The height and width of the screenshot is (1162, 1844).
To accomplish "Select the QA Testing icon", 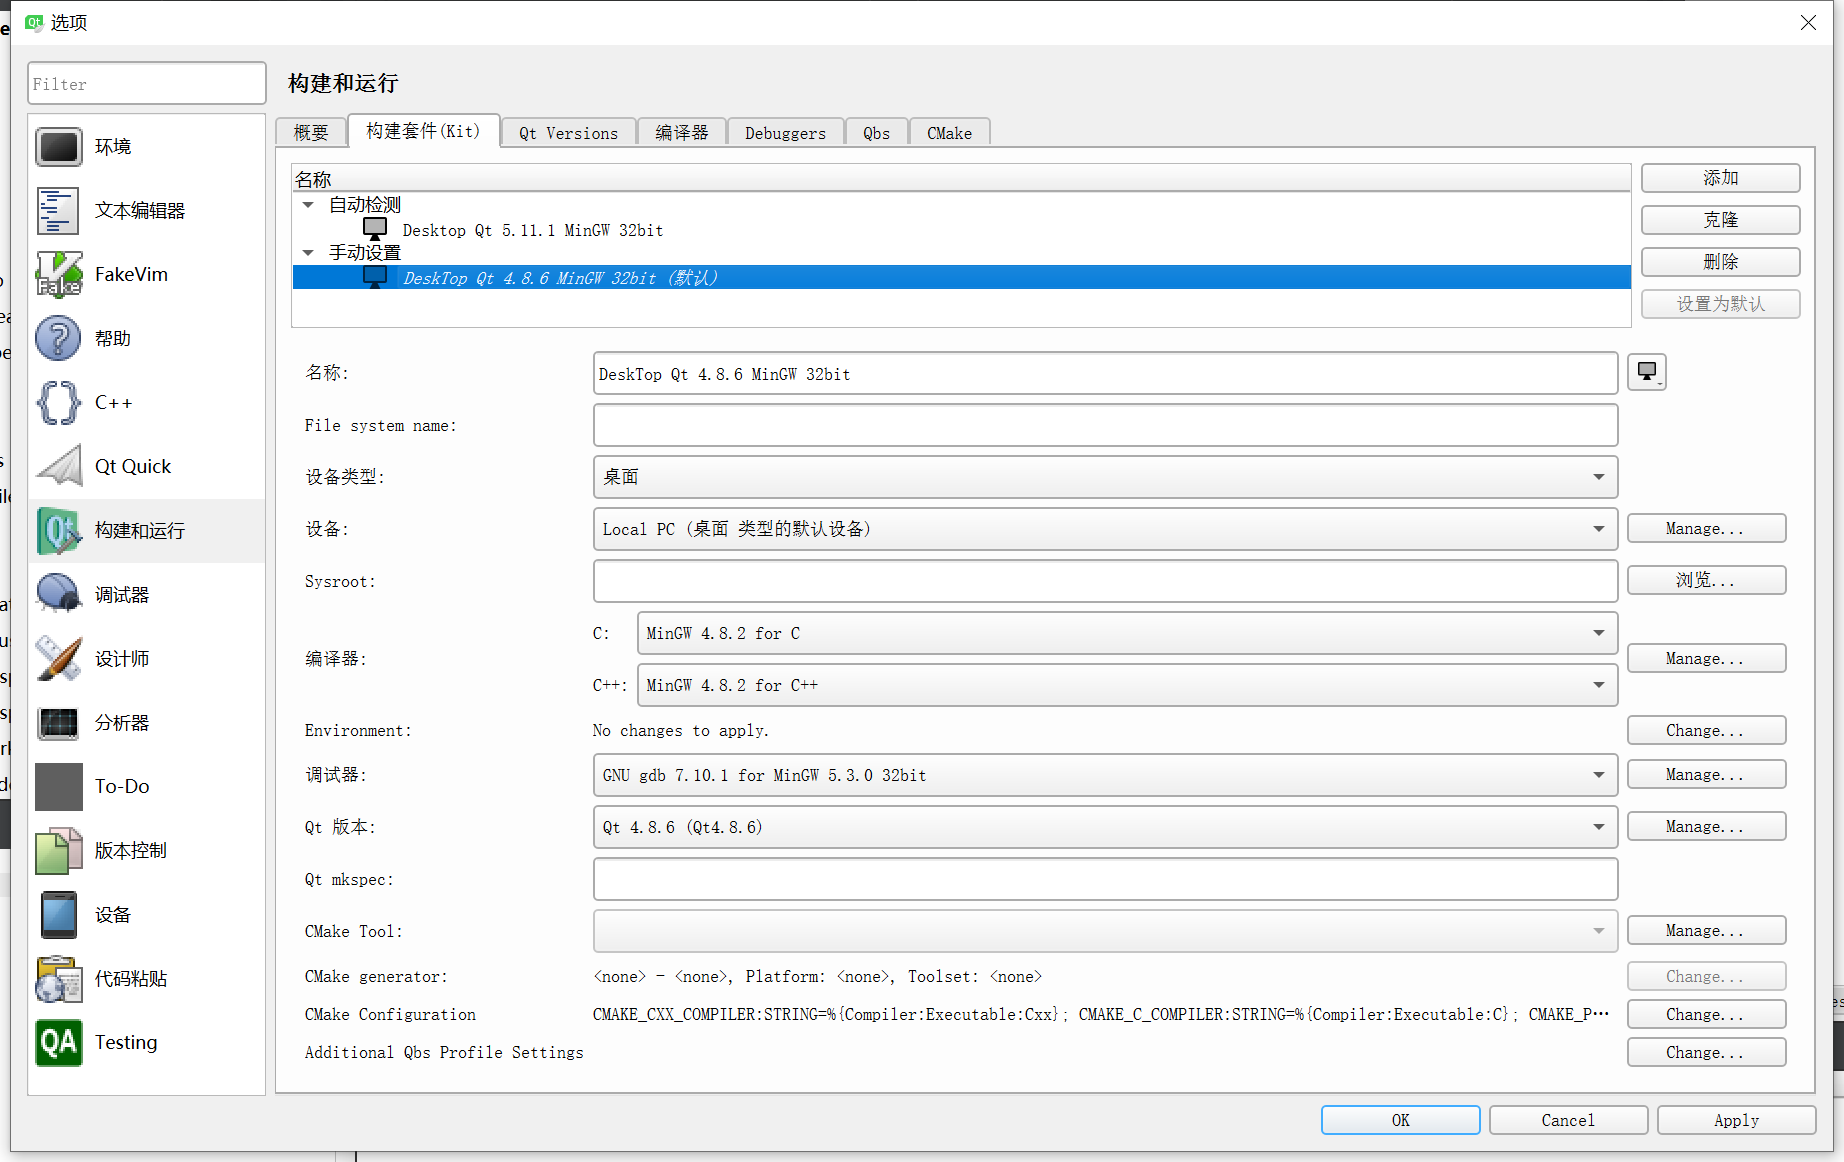I will click(x=58, y=1043).
